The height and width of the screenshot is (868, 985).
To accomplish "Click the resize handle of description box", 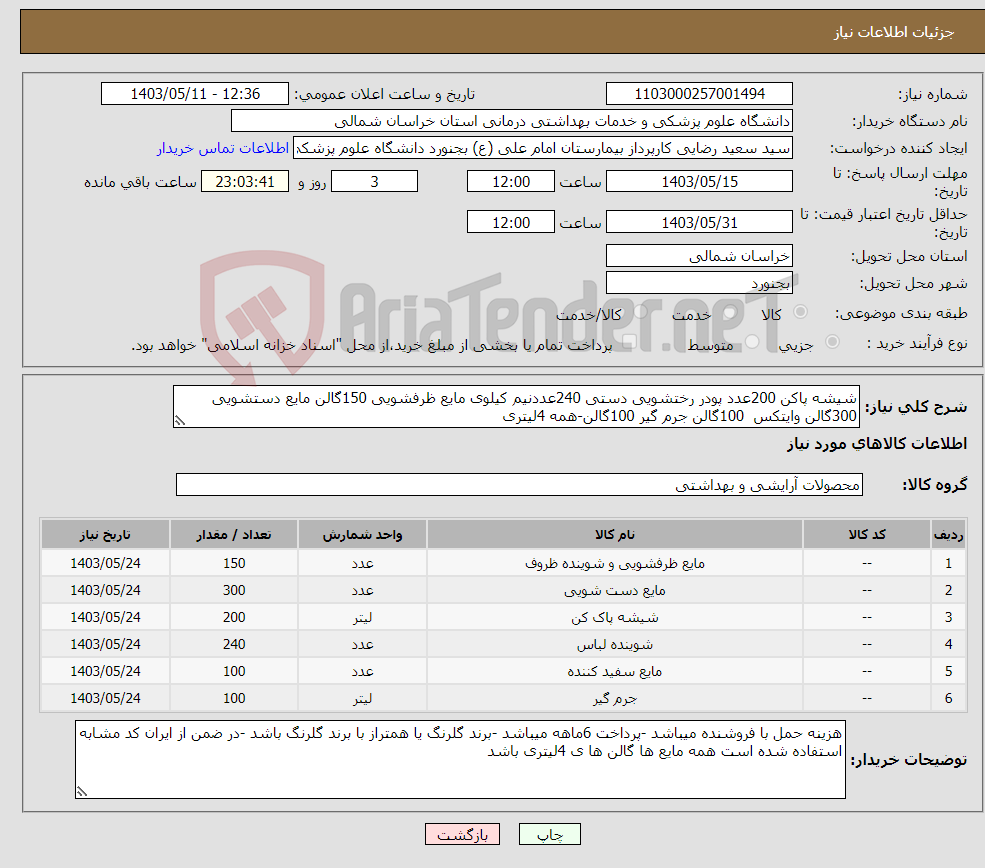I will [180, 421].
